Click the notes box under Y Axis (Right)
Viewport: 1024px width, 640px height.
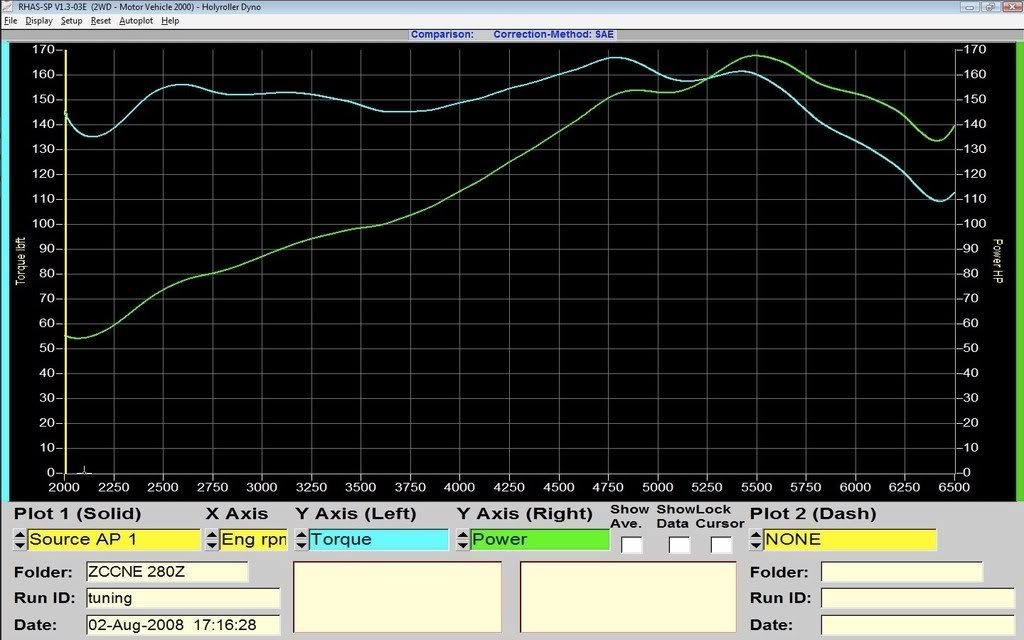click(628, 597)
